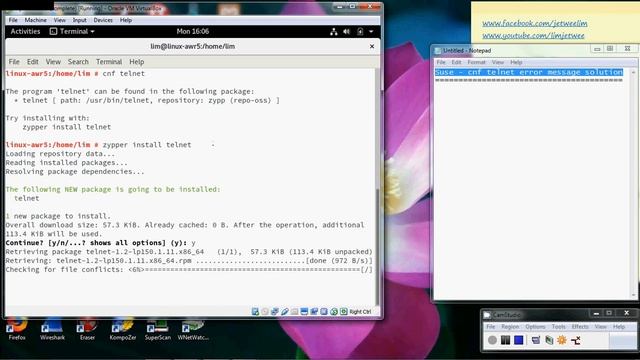Click Firefox desktop shortcut
Screen dimensions: 640x360
coord(17,330)
